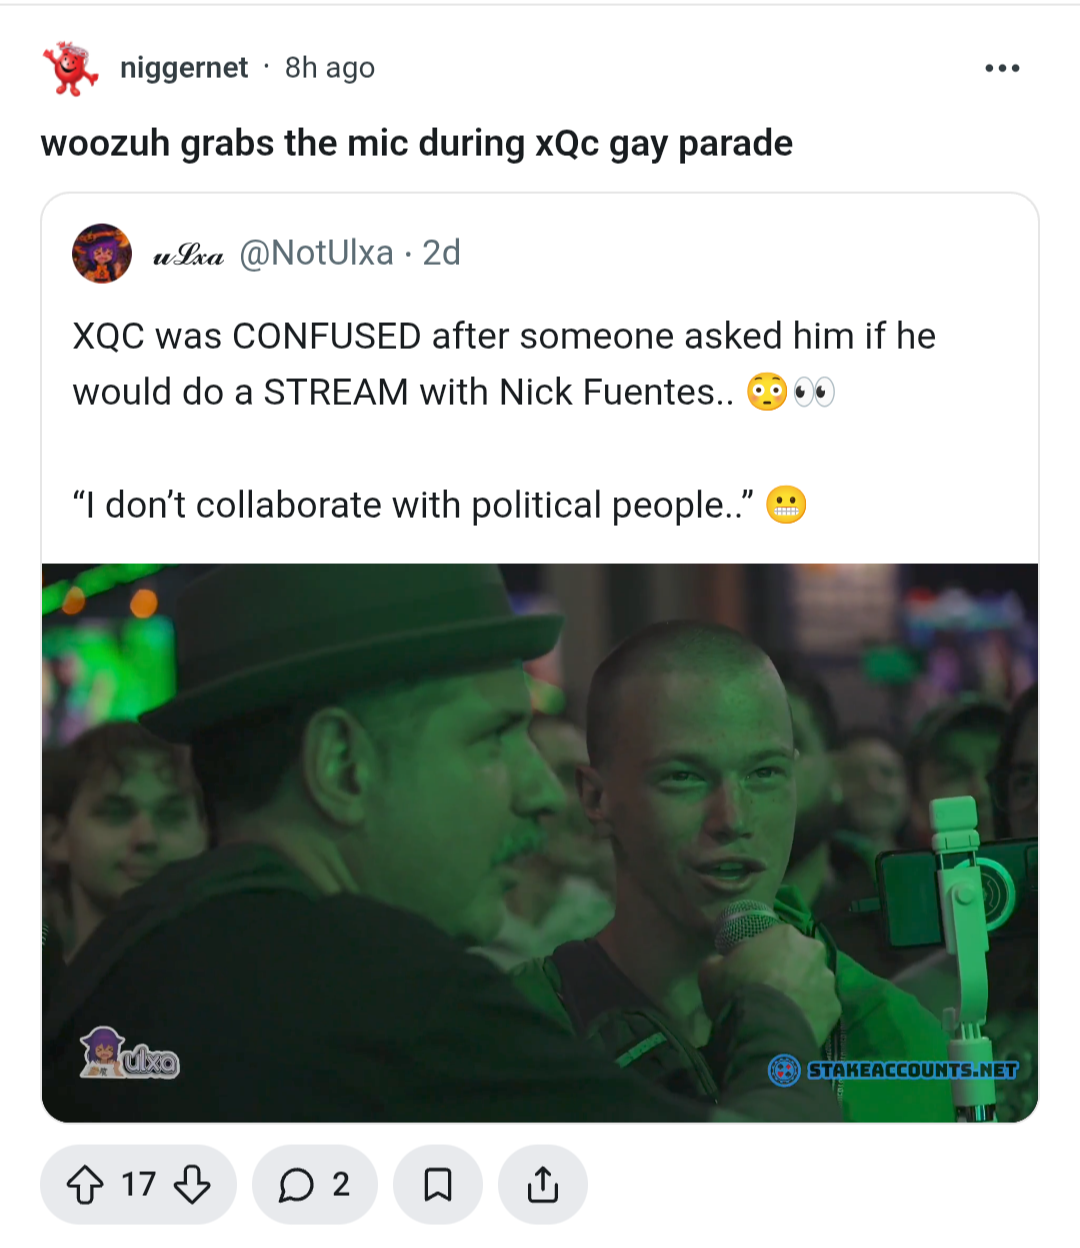The image size is (1080, 1248).
Task: Open the three-dot more options menu
Action: (1001, 68)
